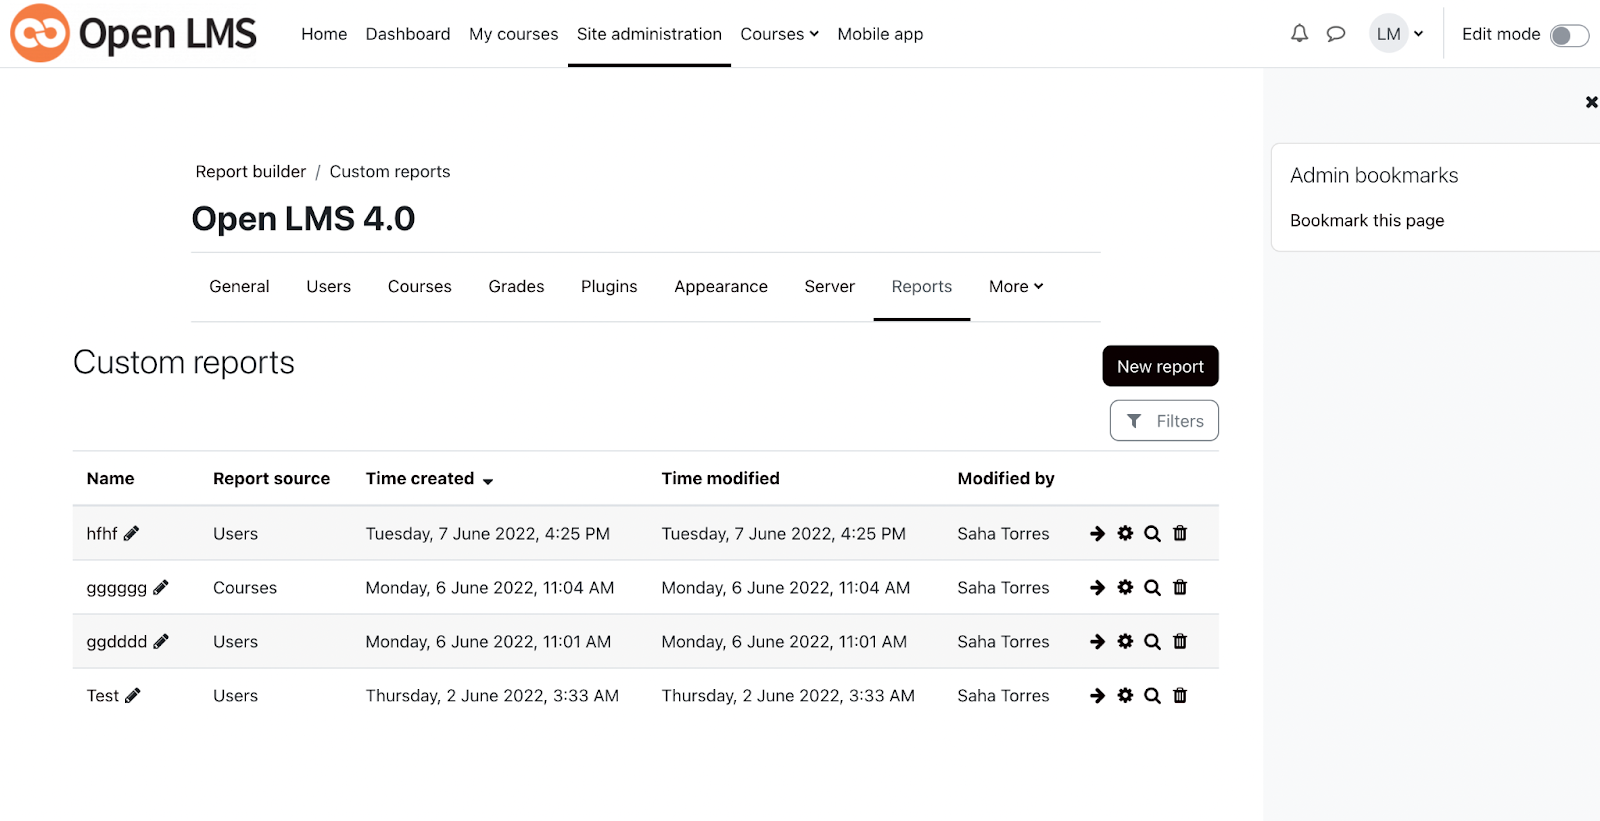The image size is (1600, 821).
Task: Delete the gggggg report using trash icon
Action: [1180, 588]
